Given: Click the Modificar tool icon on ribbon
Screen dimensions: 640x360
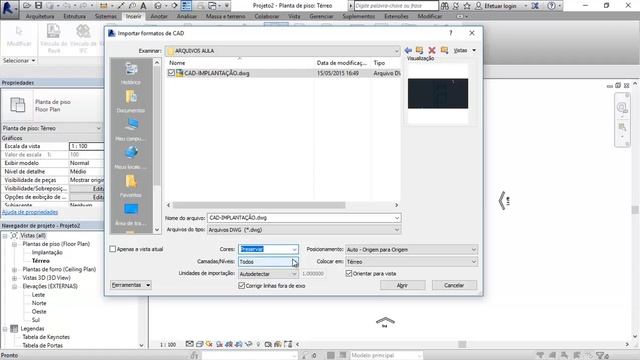Looking at the screenshot, I should tap(19, 36).
